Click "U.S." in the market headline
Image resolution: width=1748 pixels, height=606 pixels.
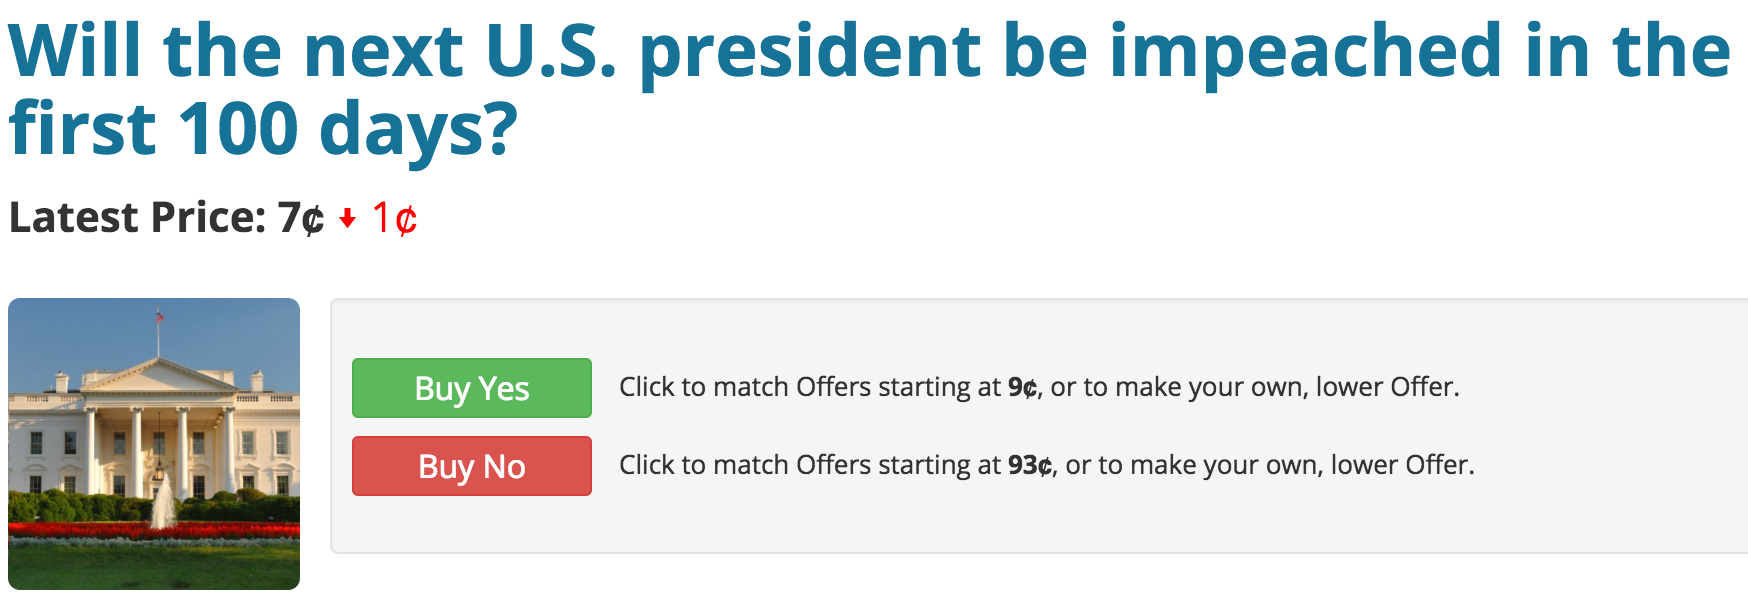coord(550,52)
